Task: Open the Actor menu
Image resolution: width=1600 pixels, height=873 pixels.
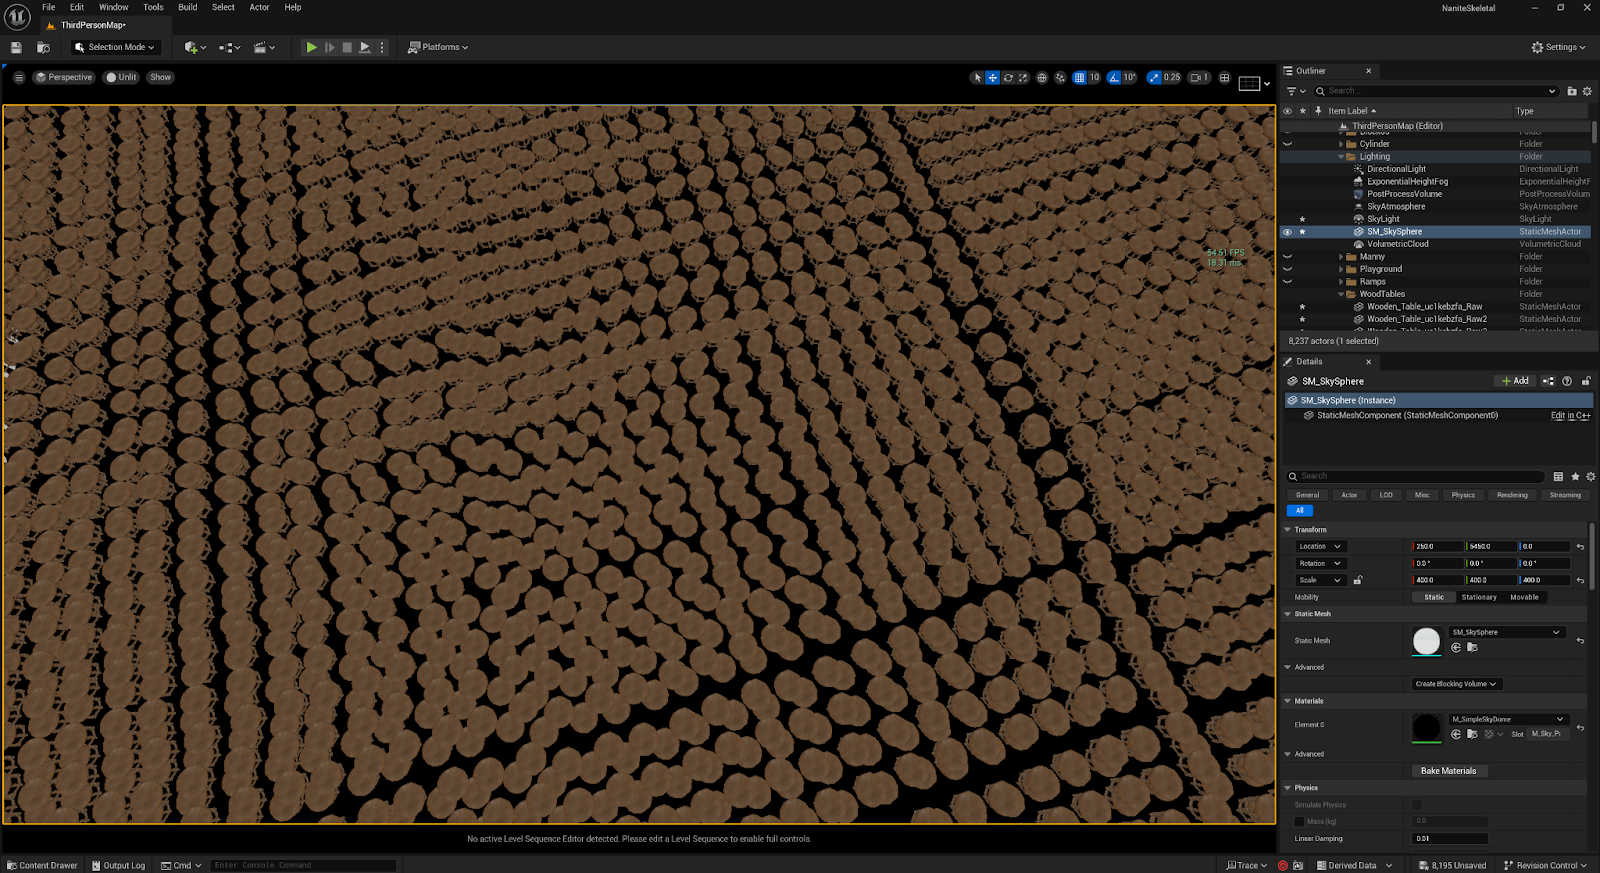Action: 259,7
